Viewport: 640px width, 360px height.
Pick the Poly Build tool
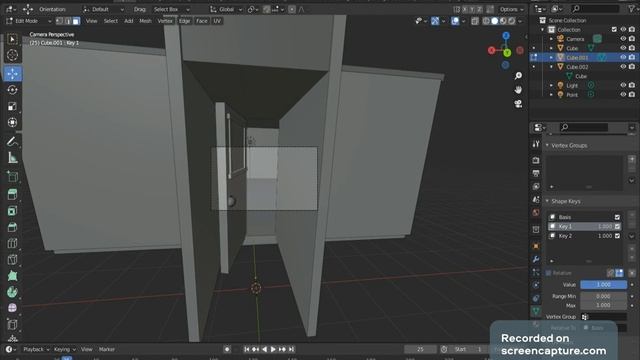pyautogui.click(x=12, y=276)
